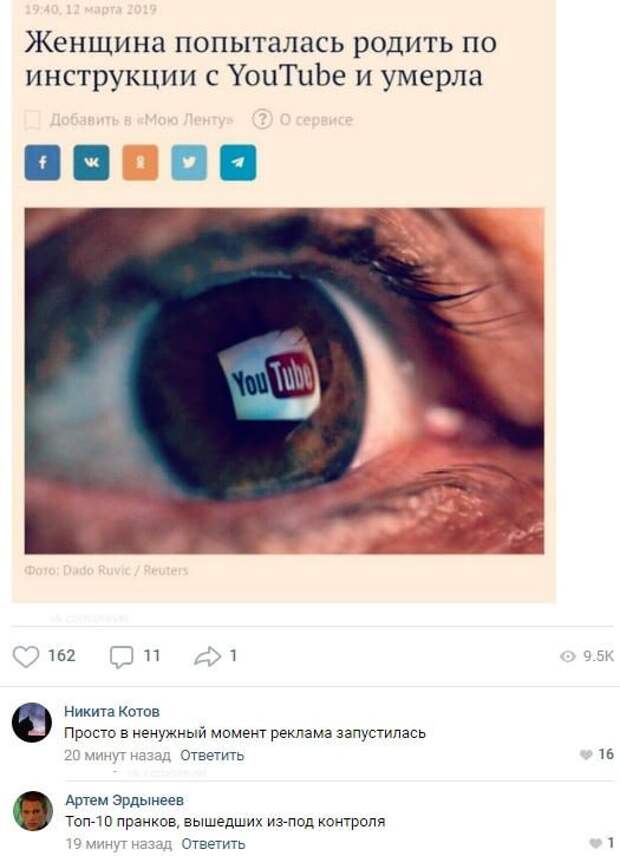The height and width of the screenshot is (856, 620).
Task: Share article via Twitter icon
Action: [189, 163]
